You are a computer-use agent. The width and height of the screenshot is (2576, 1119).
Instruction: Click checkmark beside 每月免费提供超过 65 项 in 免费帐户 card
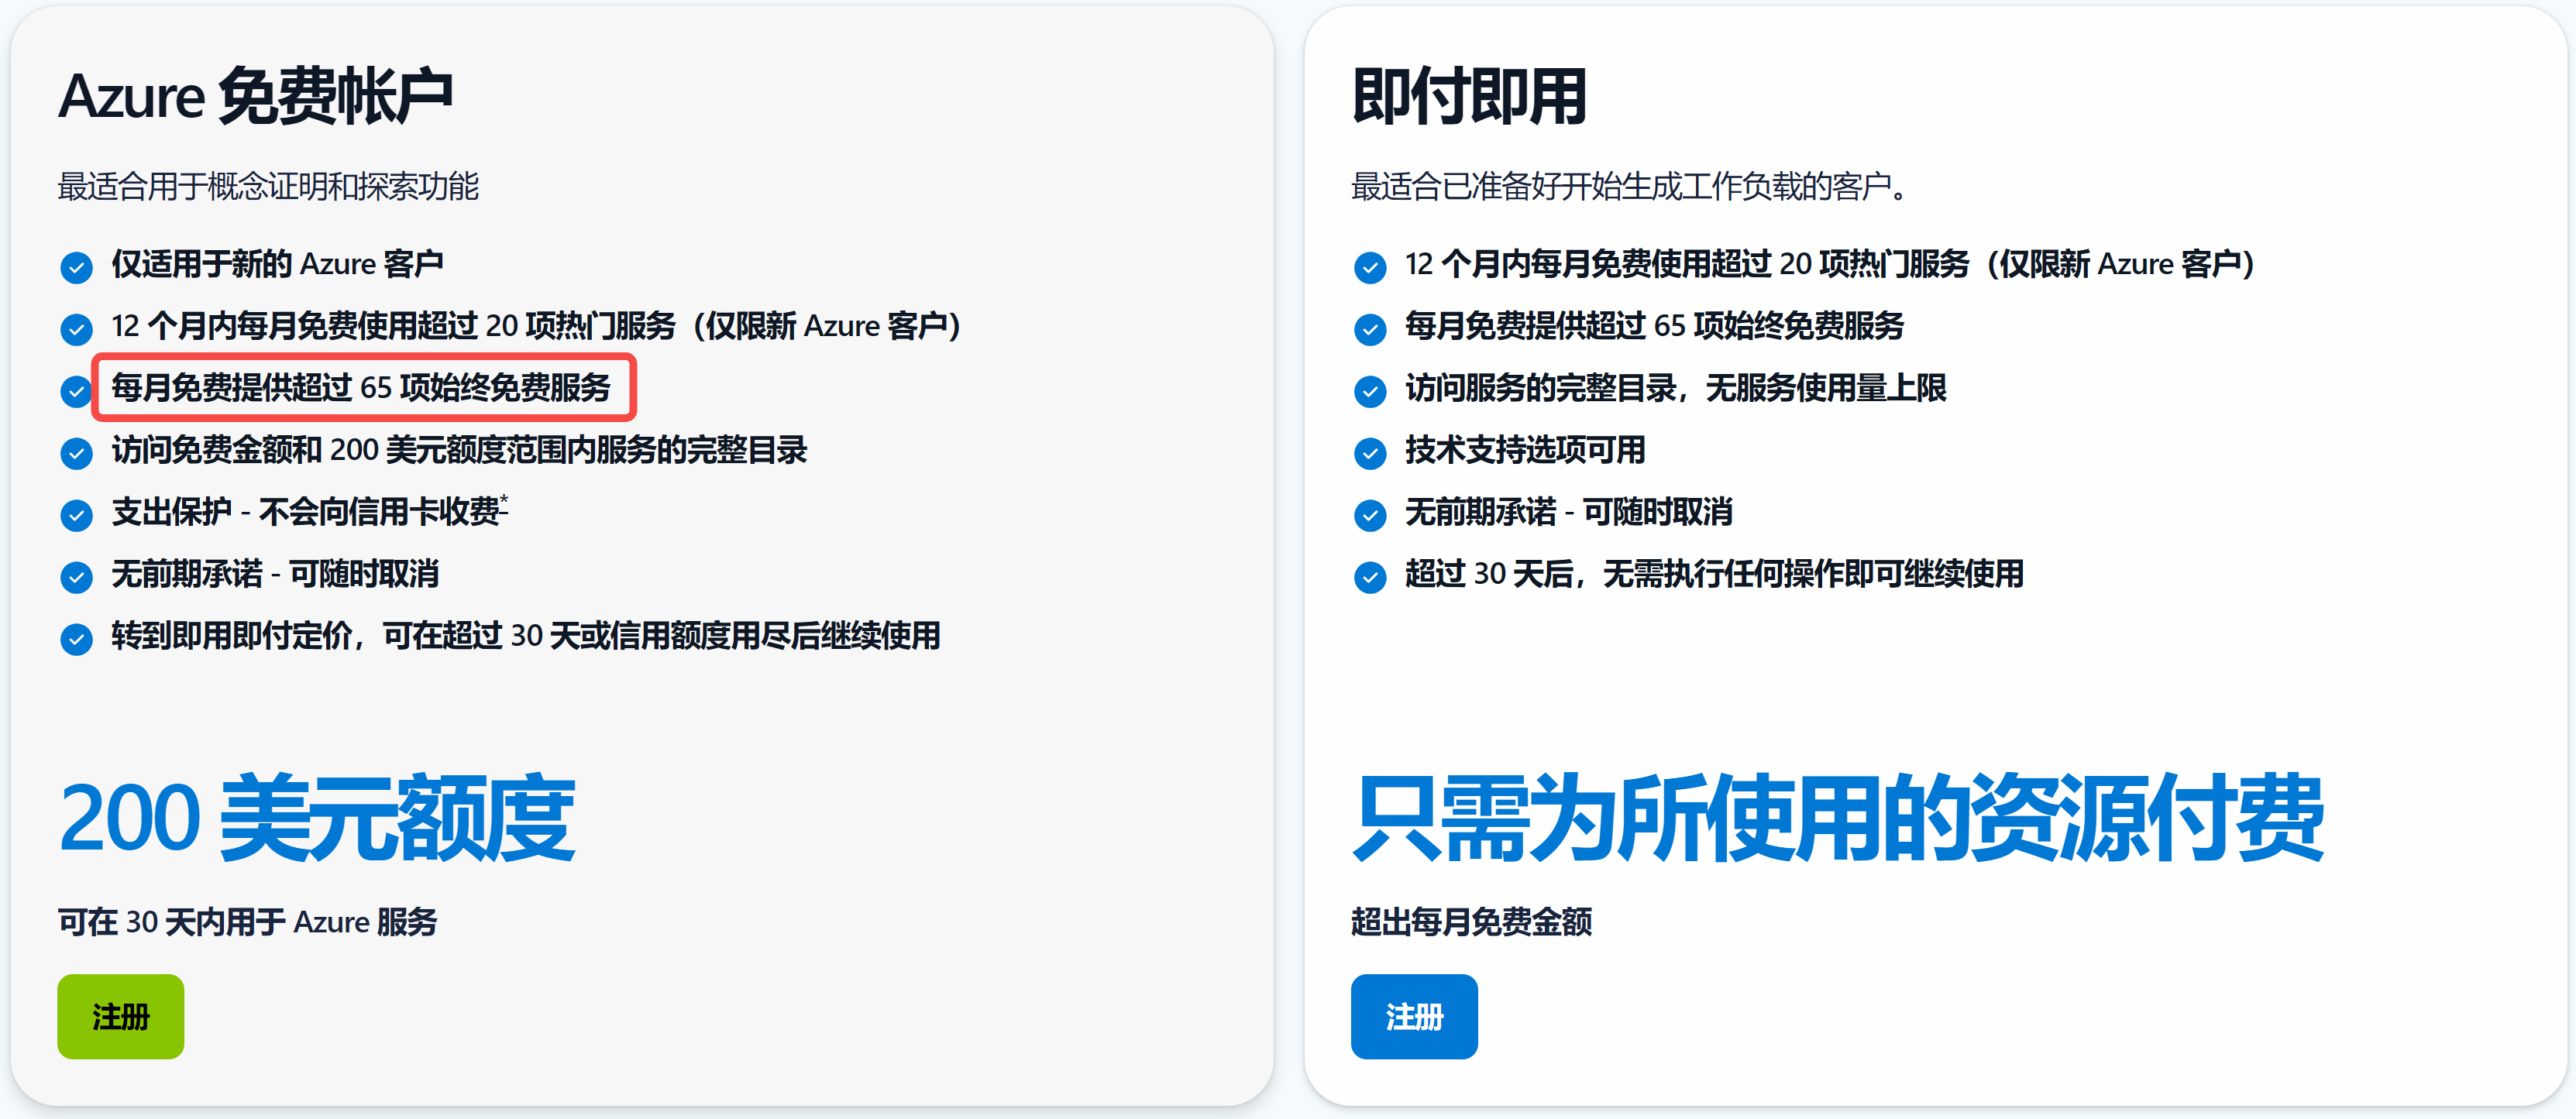click(76, 391)
